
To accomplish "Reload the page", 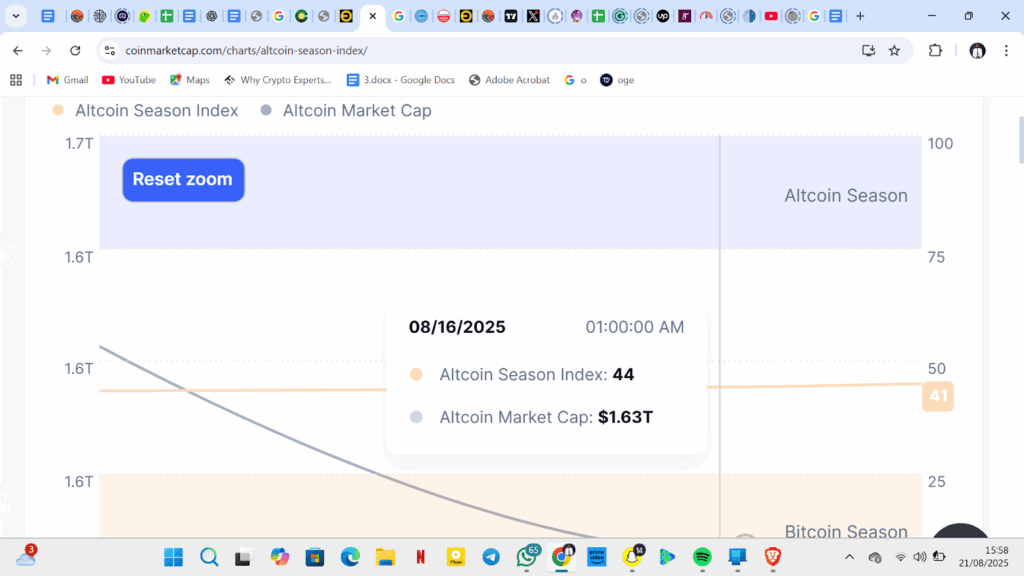I will click(x=75, y=50).
